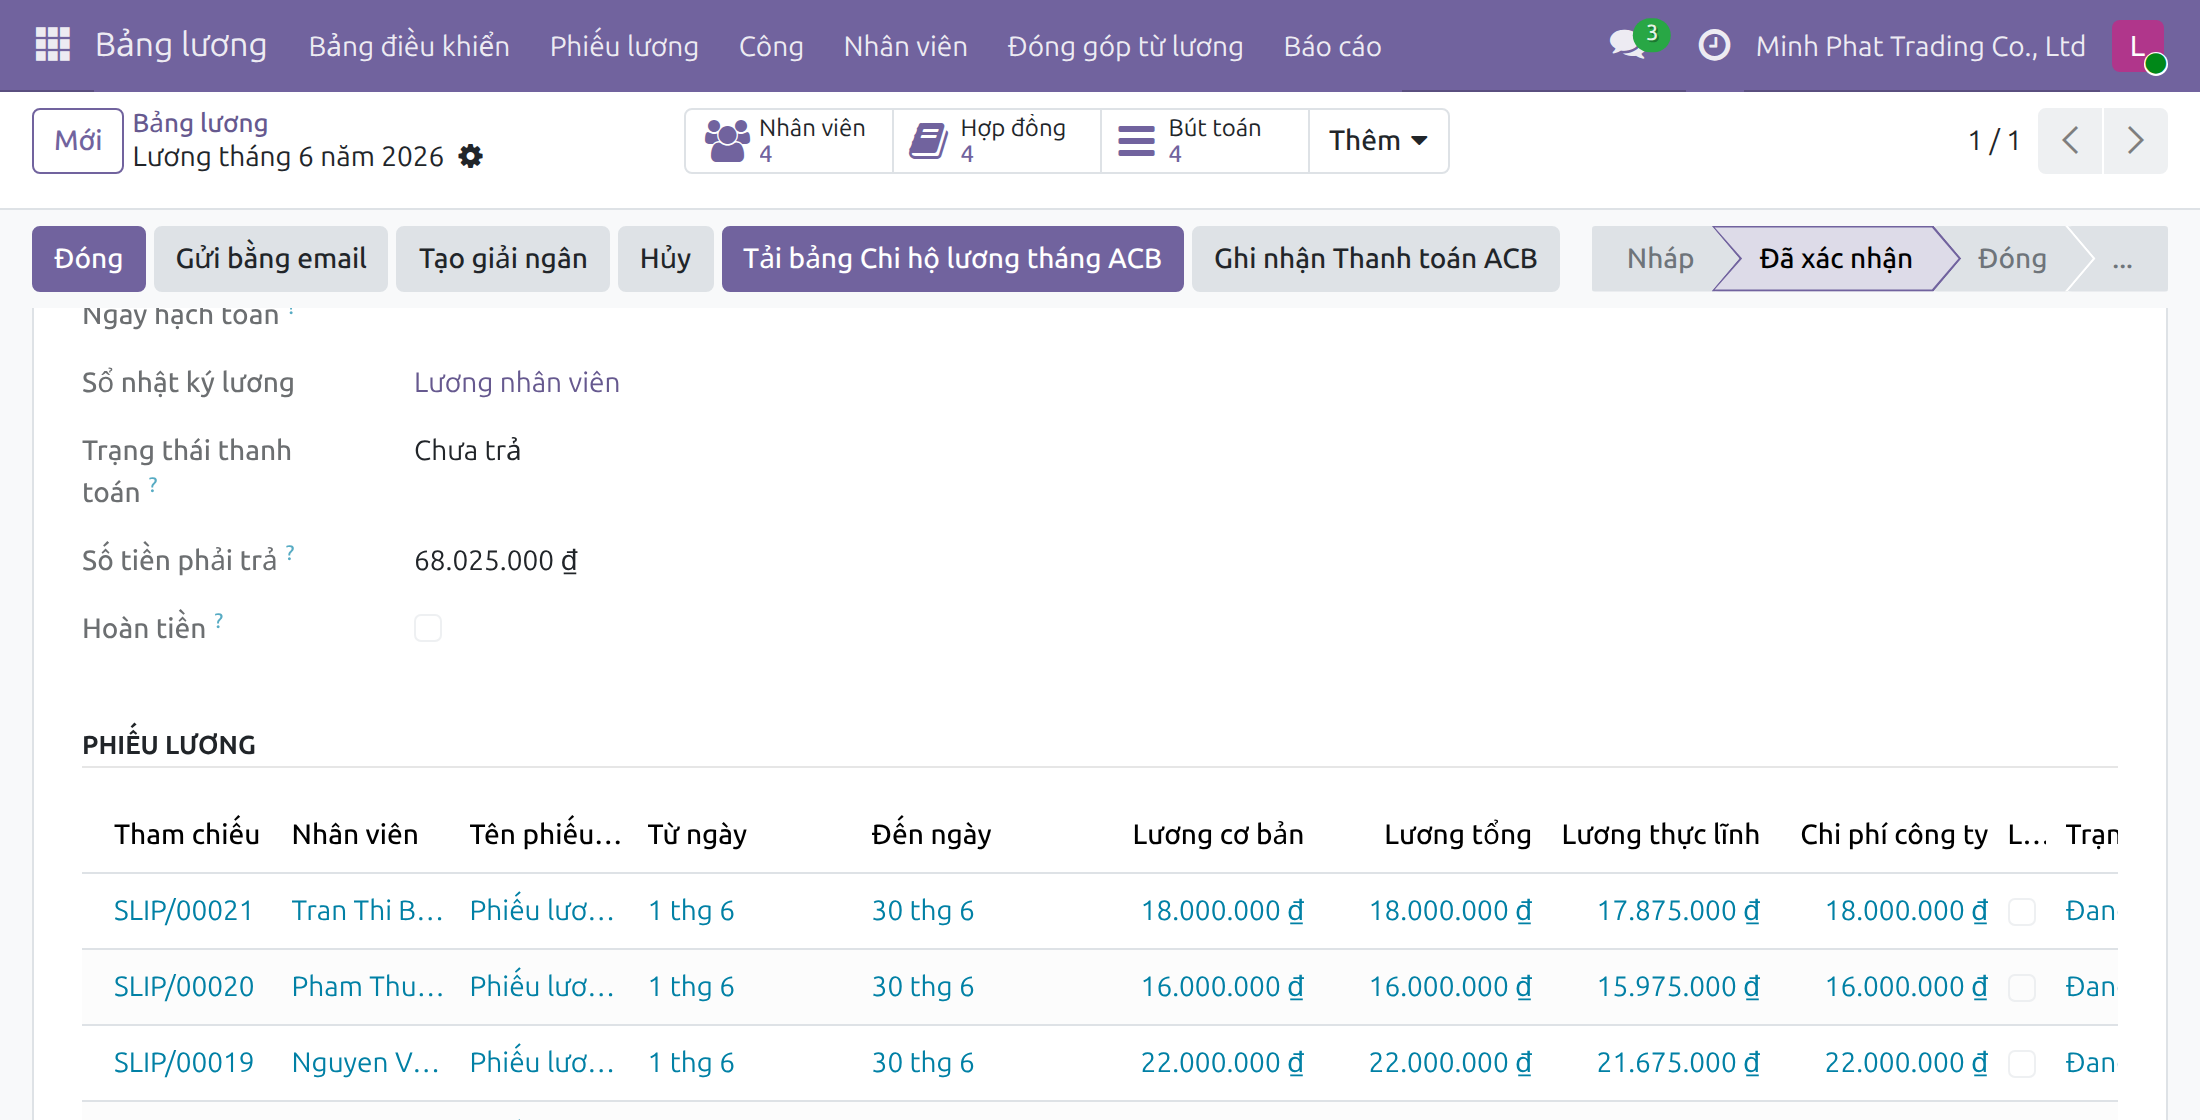Open Nhân viên smart button with people icon
The width and height of the screenshot is (2200, 1120).
pyautogui.click(x=788, y=141)
